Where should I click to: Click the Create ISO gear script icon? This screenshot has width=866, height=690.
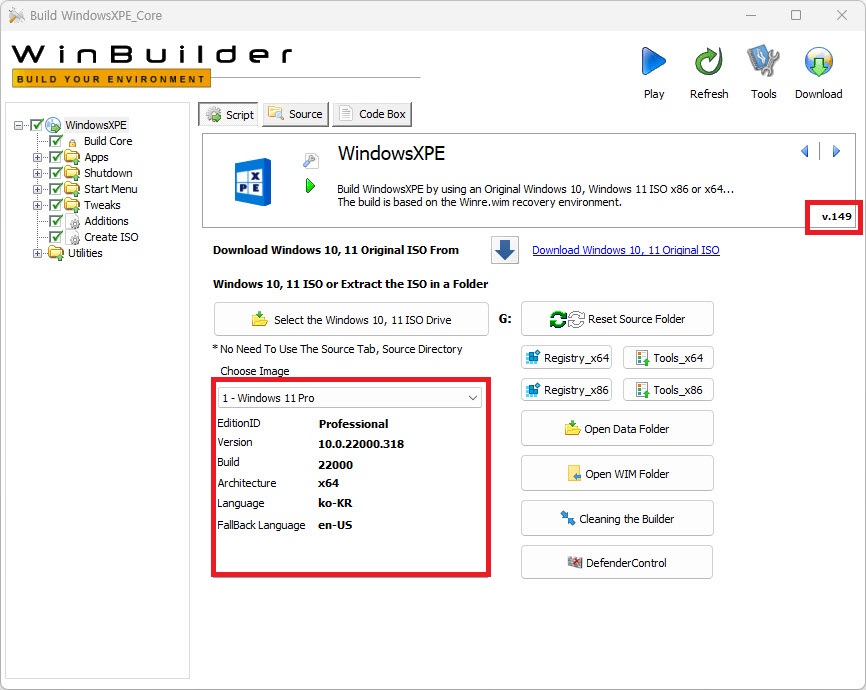pyautogui.click(x=73, y=238)
